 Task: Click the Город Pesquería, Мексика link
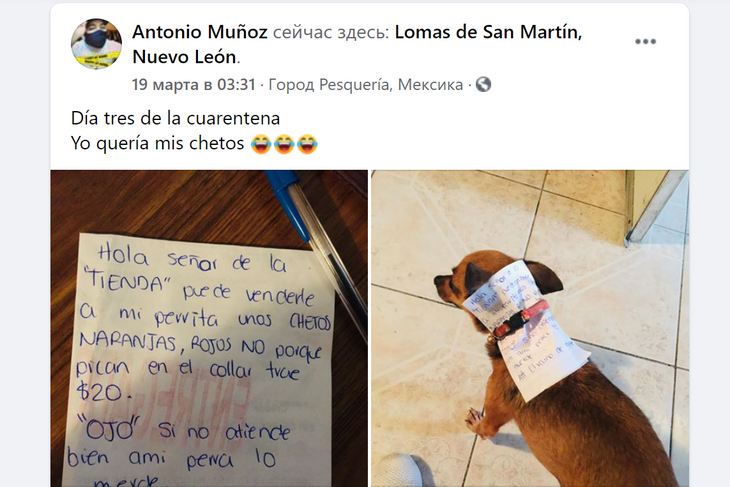pyautogui.click(x=366, y=85)
